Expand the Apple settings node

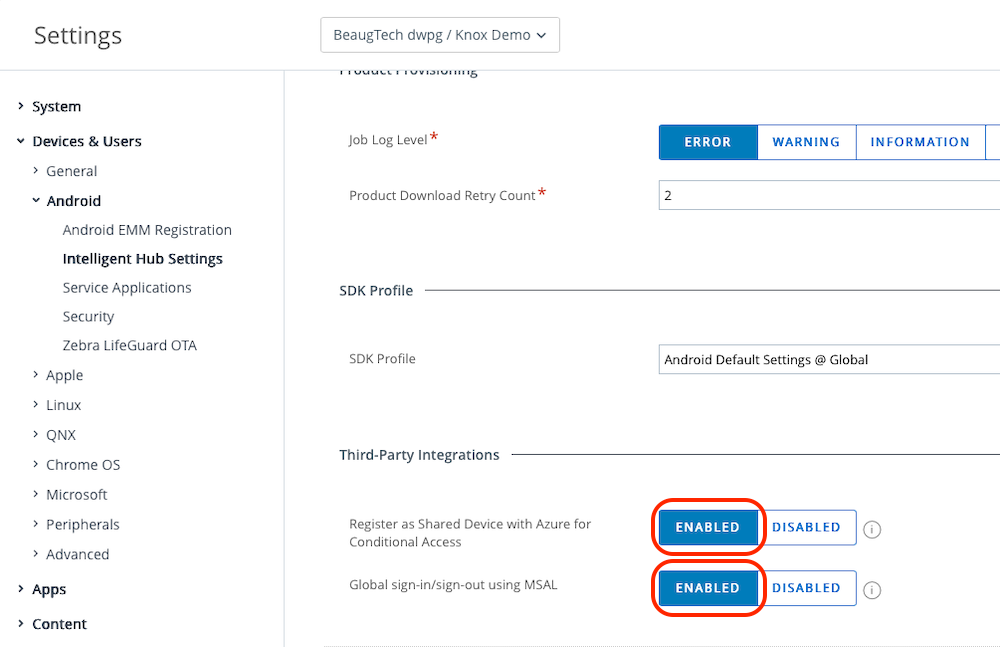(x=64, y=375)
